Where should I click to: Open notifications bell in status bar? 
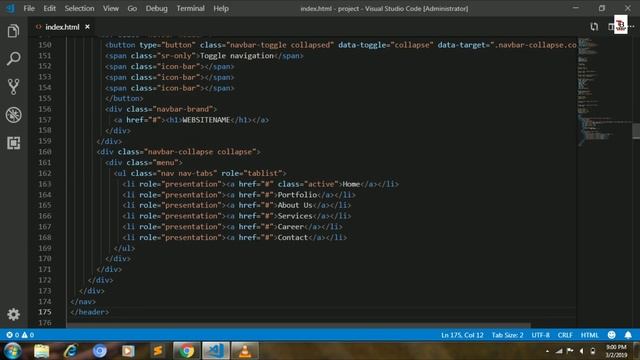coord(628,335)
